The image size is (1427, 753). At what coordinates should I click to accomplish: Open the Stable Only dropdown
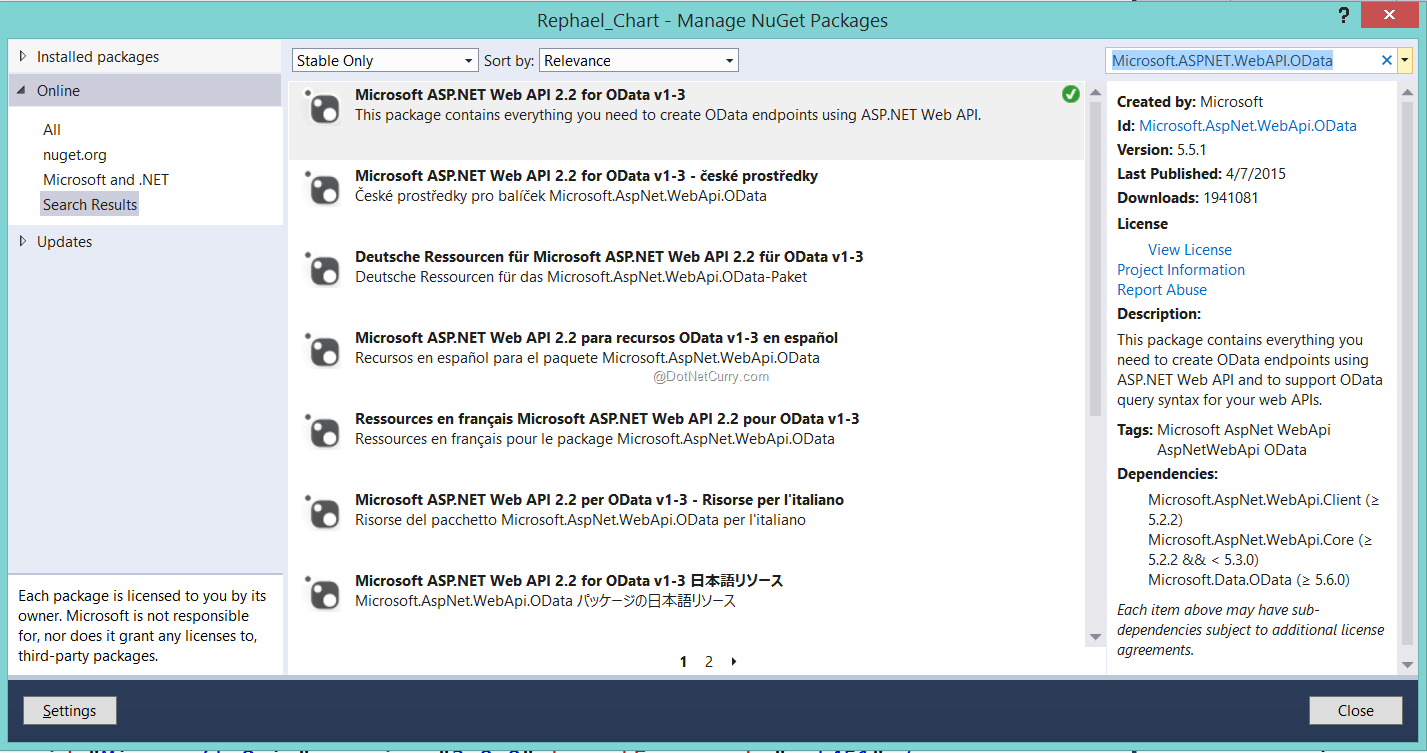[385, 60]
